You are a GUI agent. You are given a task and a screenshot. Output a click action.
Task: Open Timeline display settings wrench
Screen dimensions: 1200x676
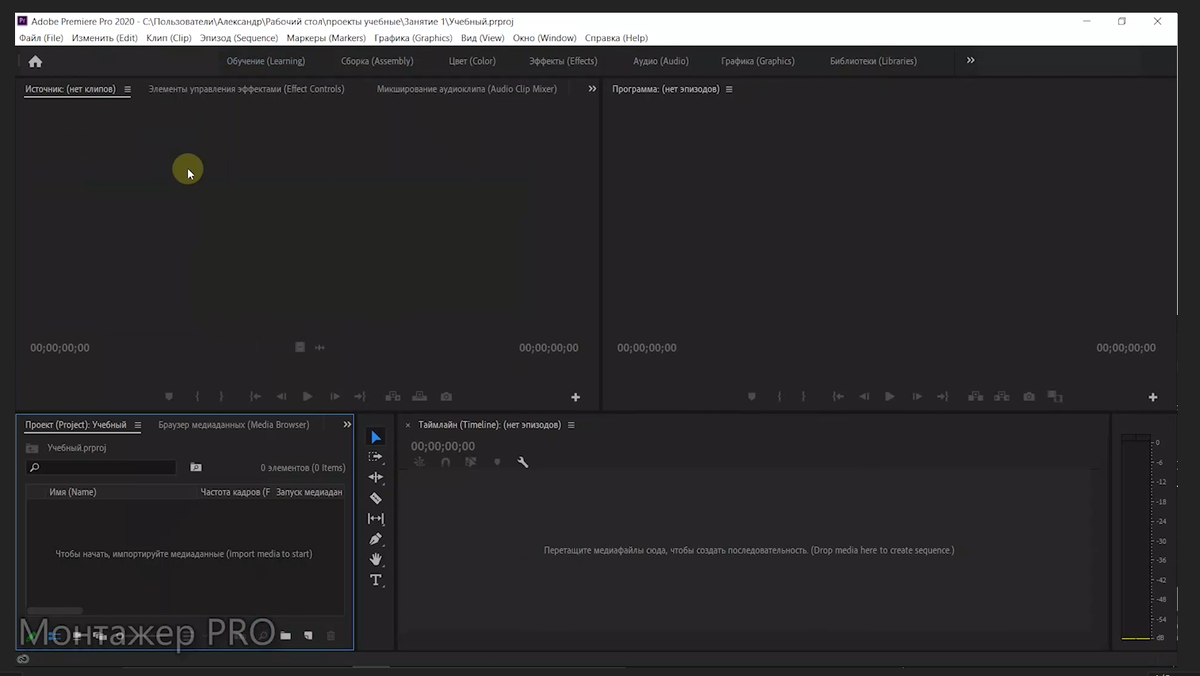pos(522,462)
